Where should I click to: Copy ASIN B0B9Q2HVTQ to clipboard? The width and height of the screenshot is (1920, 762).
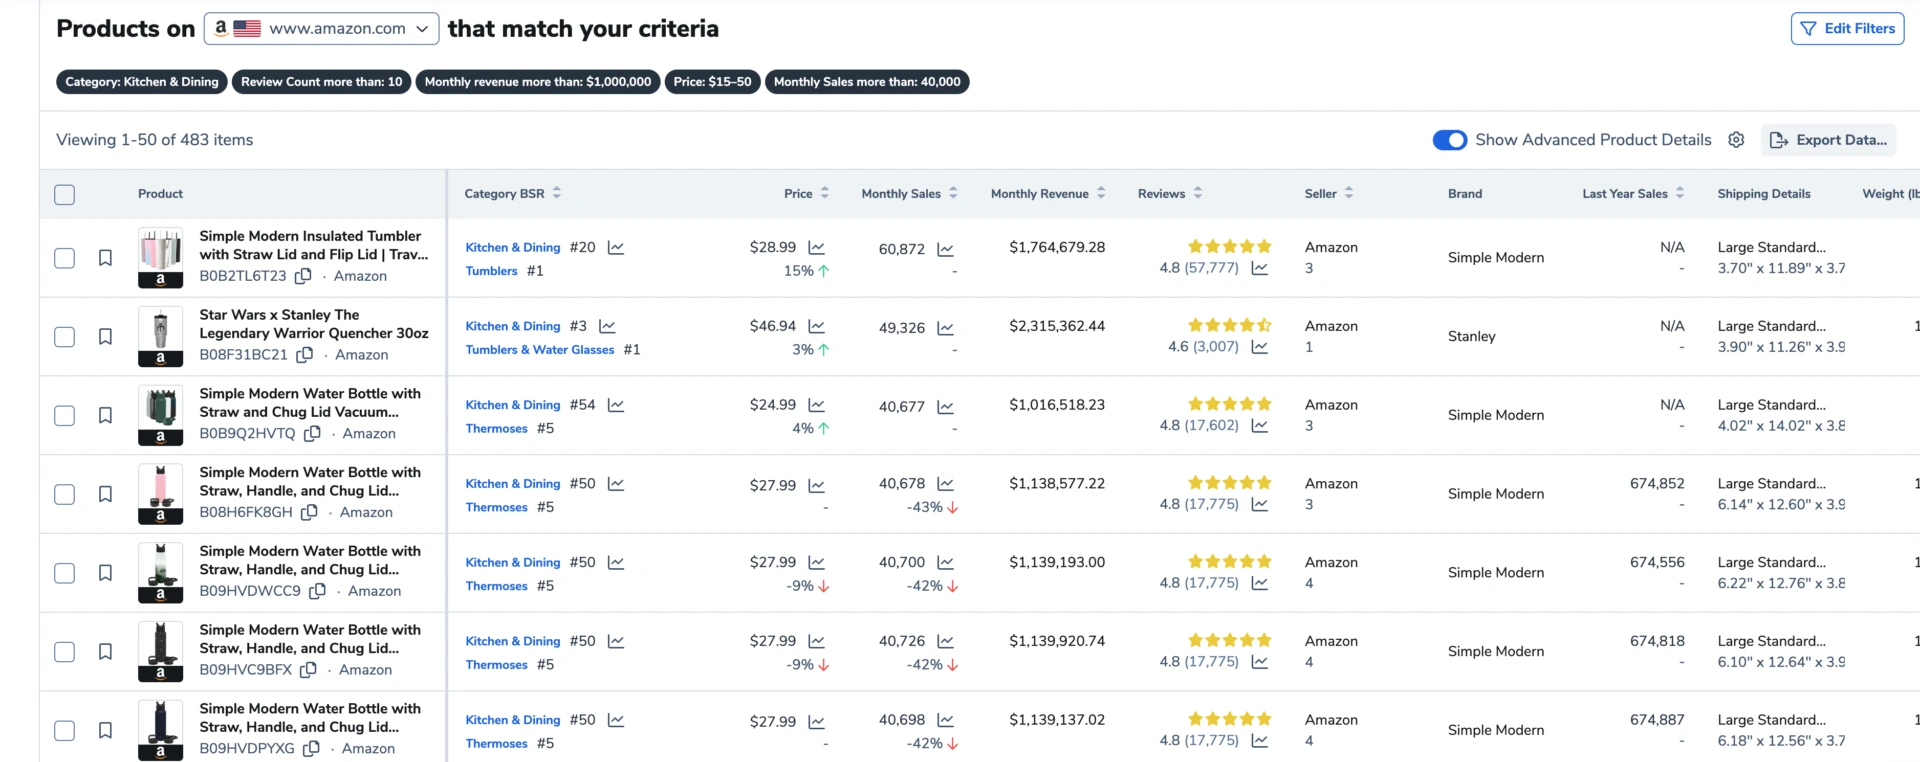[312, 434]
